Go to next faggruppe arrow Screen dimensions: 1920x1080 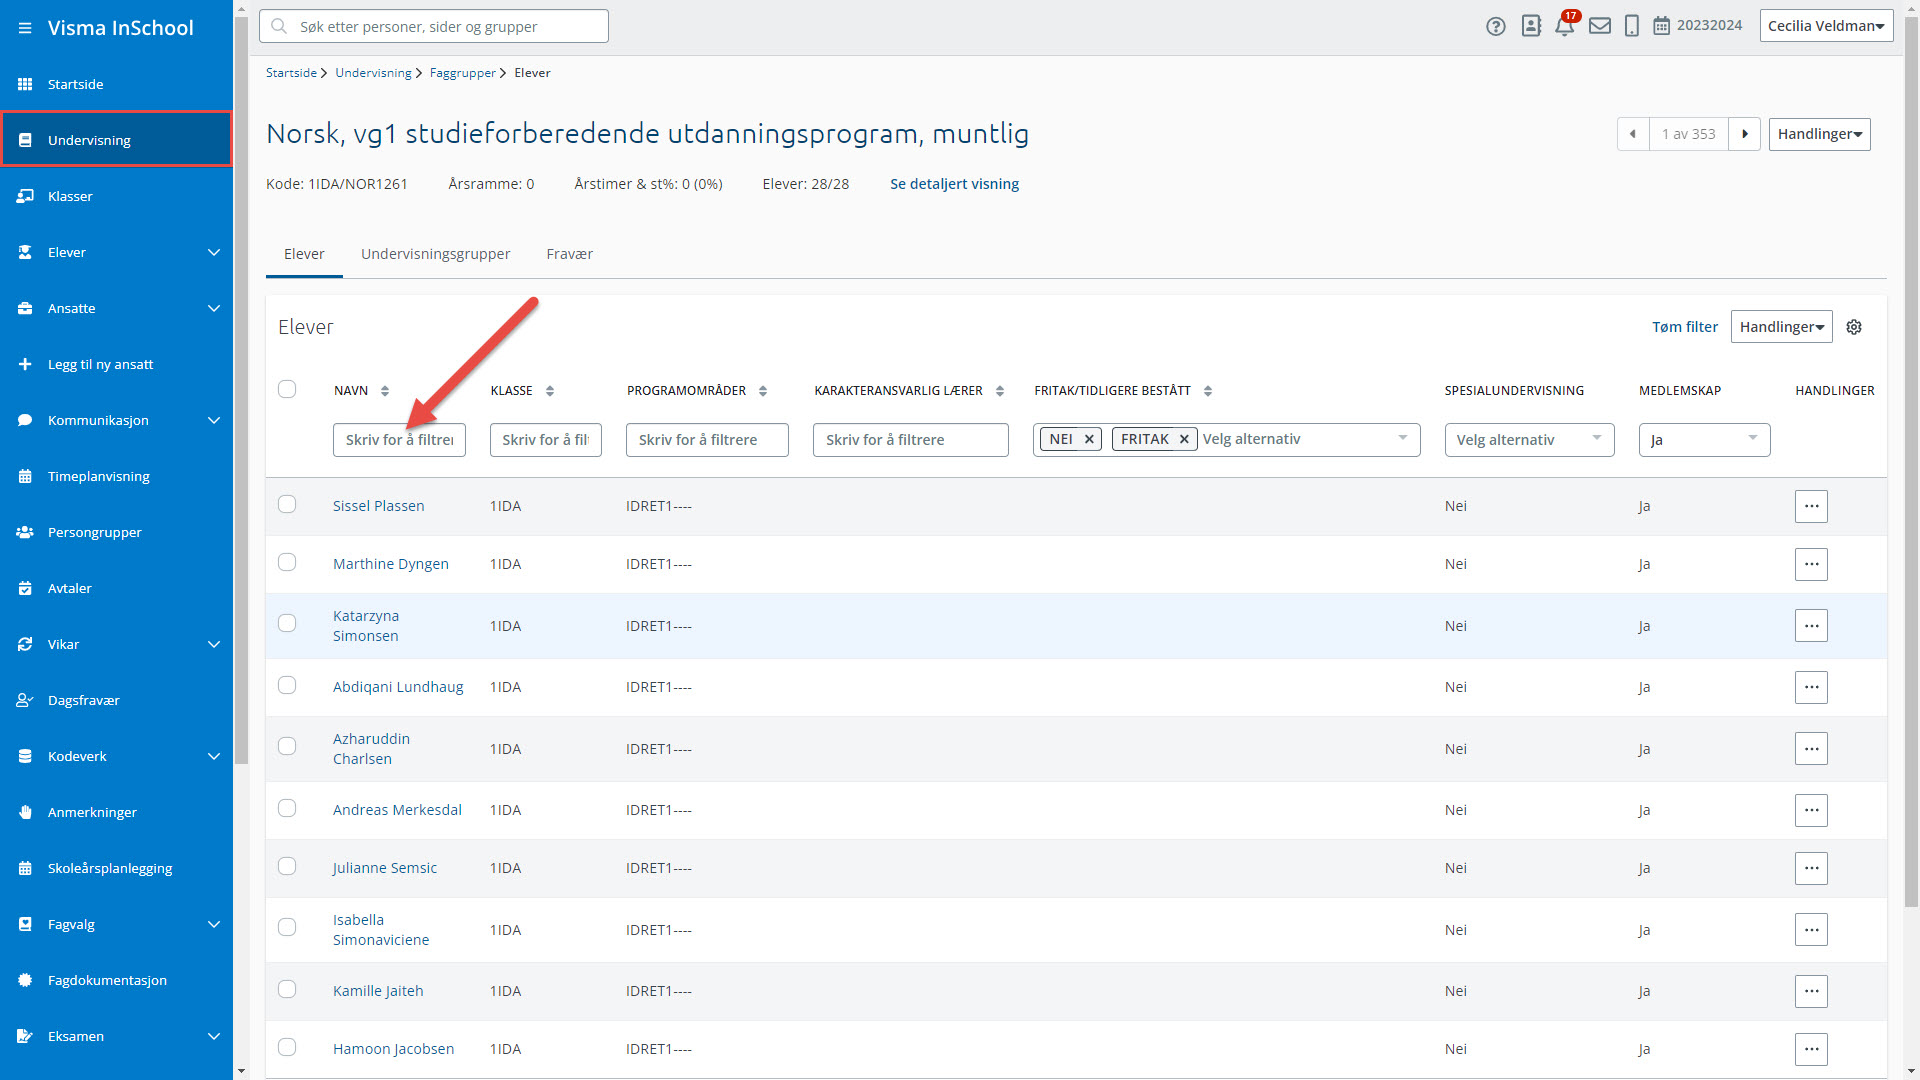pos(1745,134)
